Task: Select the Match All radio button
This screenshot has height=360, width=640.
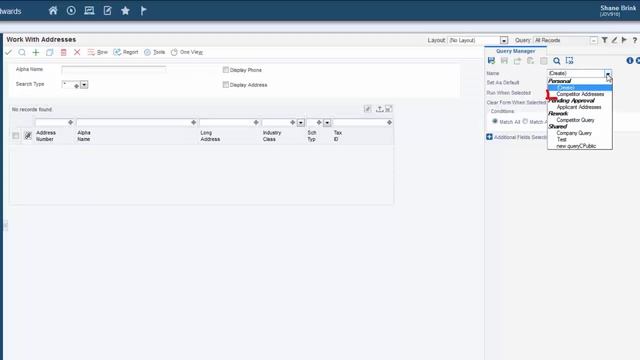Action: (495, 122)
